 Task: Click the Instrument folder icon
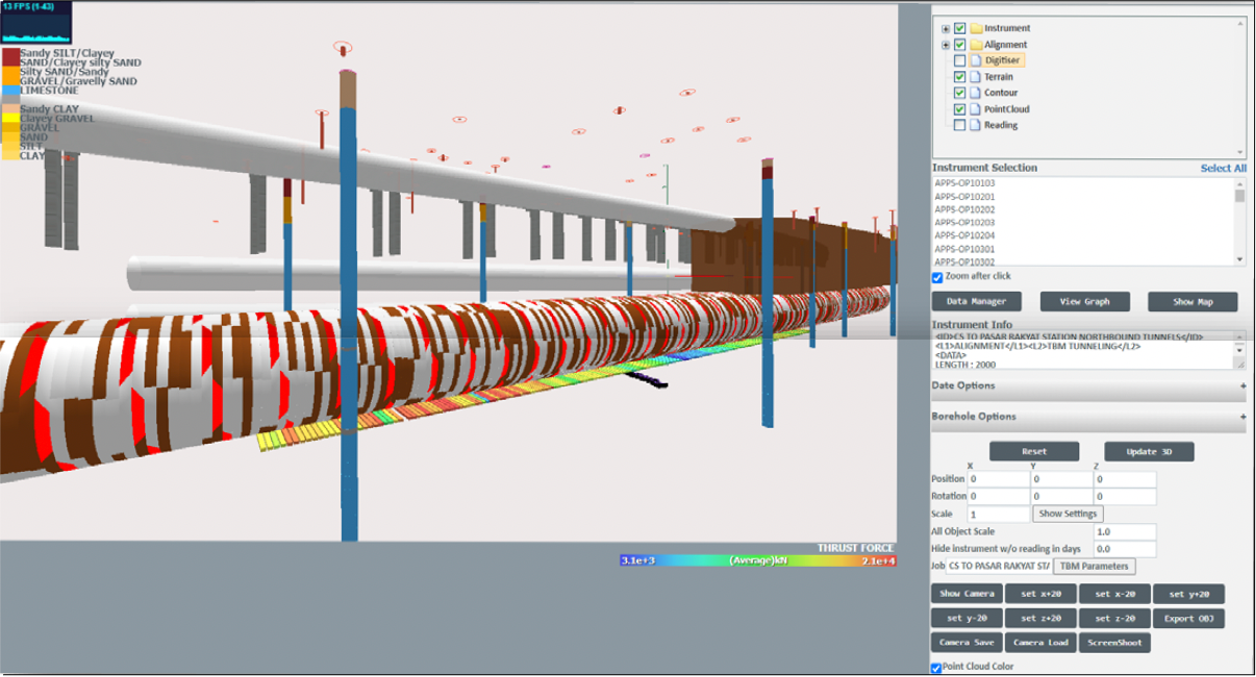(976, 28)
